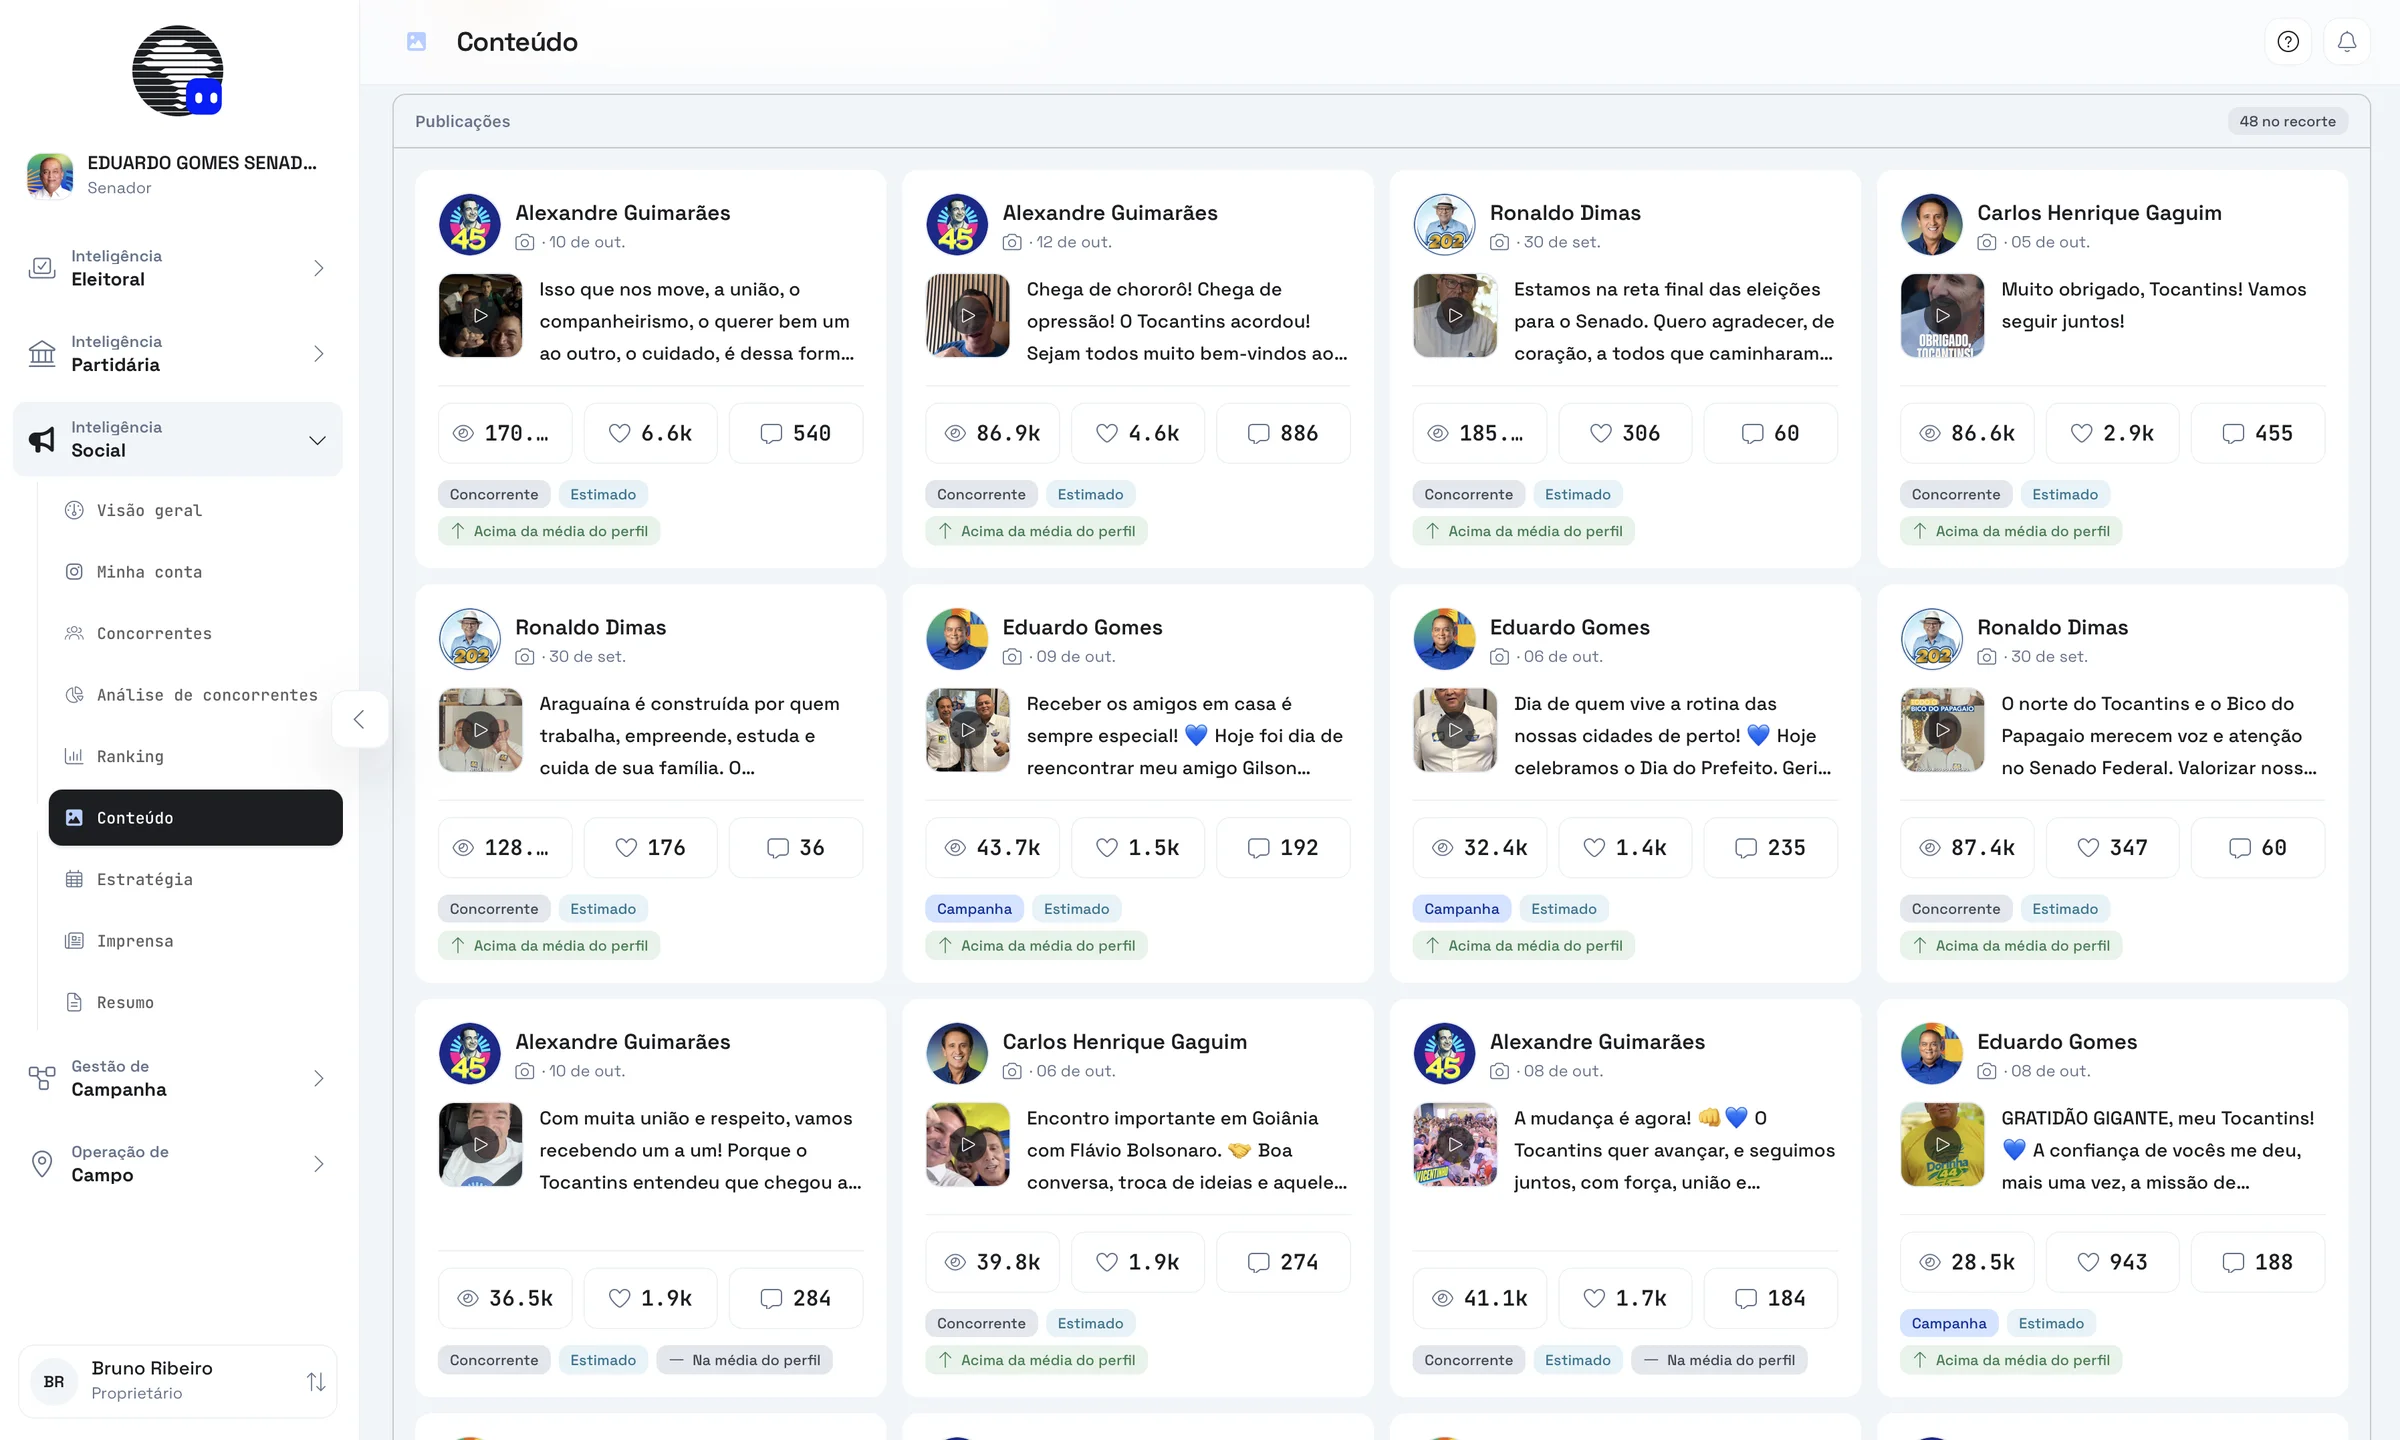The width and height of the screenshot is (2400, 1440).
Task: Click the app logo in the sidebar
Action: coord(178,71)
